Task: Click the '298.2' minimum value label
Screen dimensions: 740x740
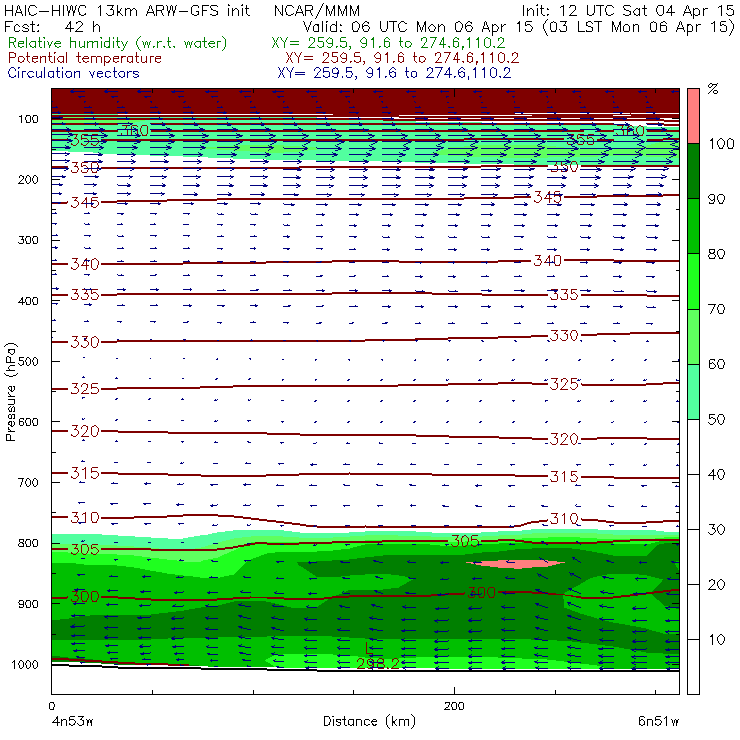Action: pos(378,664)
